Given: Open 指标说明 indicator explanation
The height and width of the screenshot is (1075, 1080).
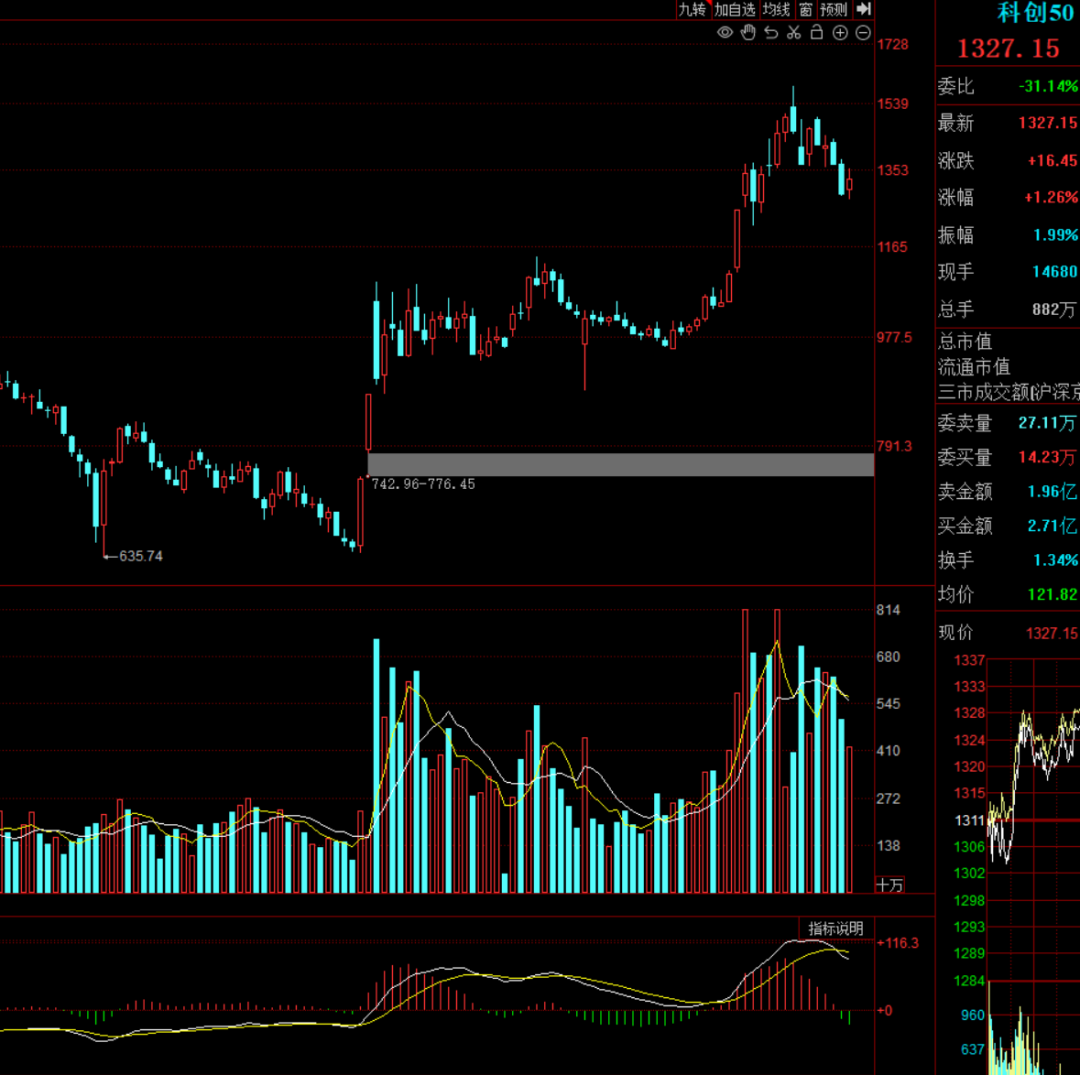Looking at the screenshot, I should (835, 928).
